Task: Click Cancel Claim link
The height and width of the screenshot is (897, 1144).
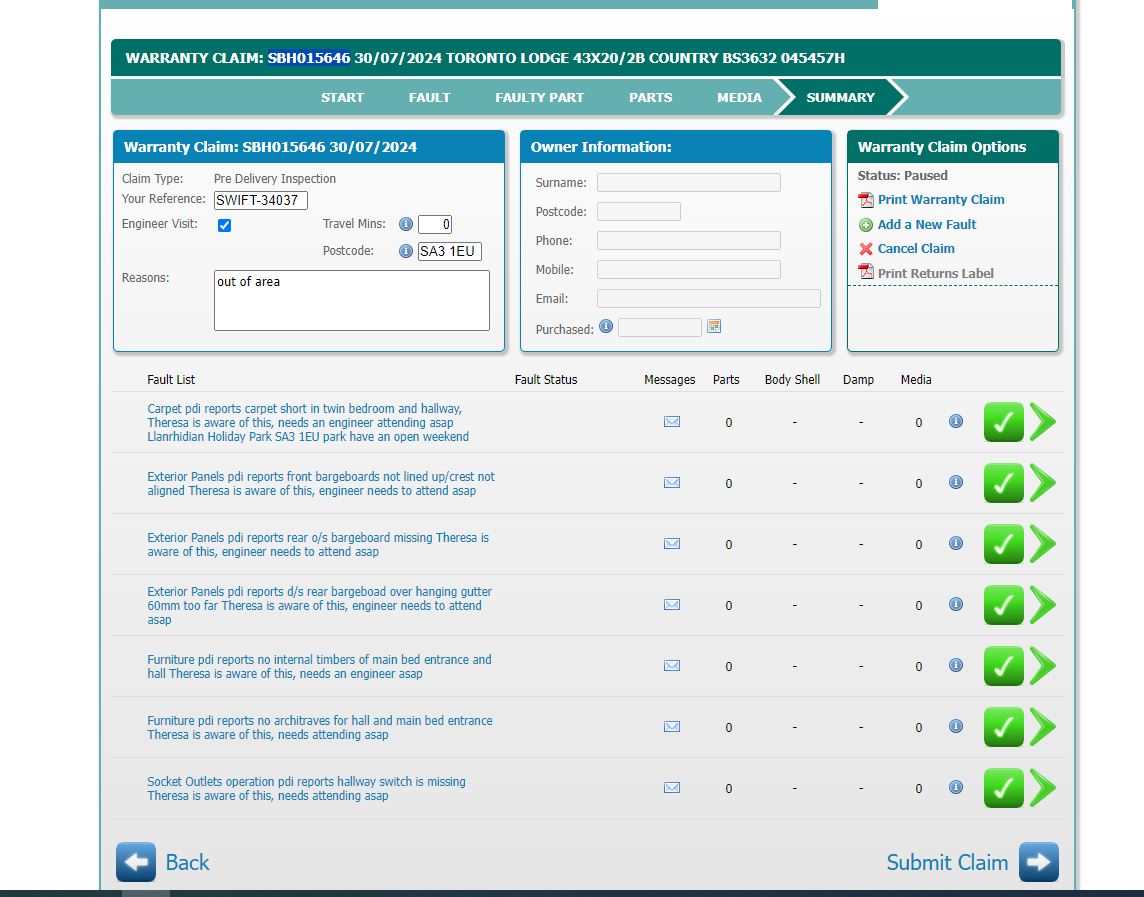Action: click(915, 249)
